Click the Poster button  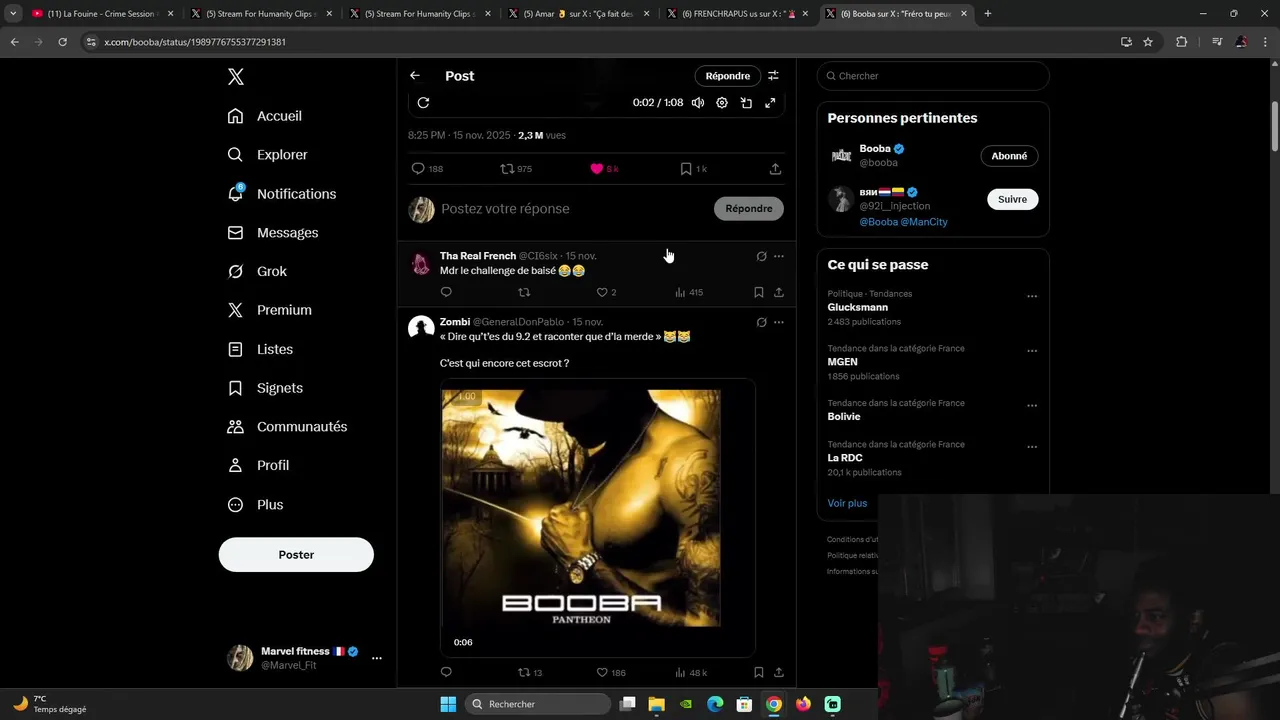click(x=296, y=554)
